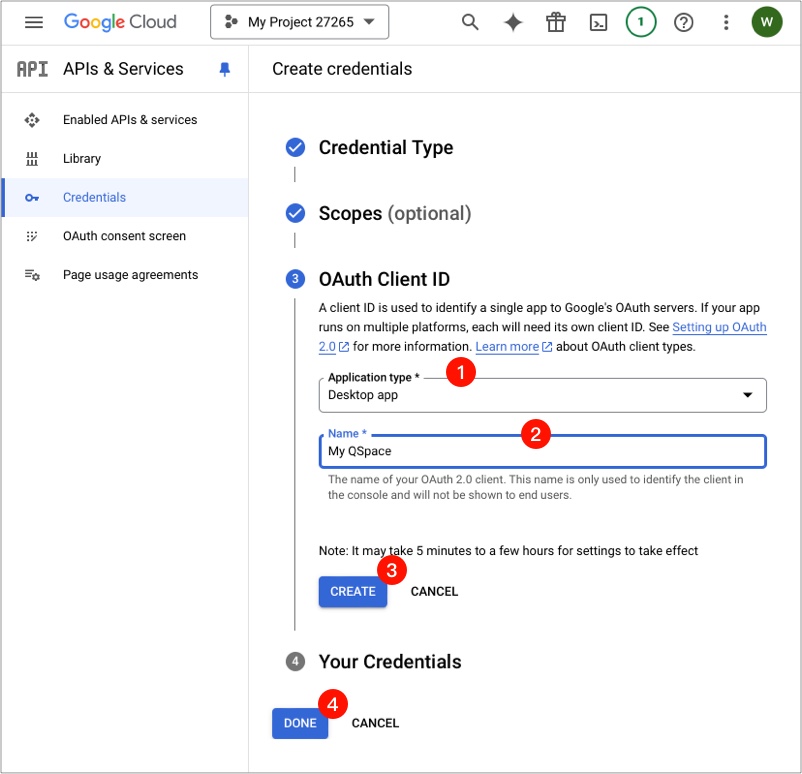Open Gemini AI sparkle assistant
802x774 pixels.
(513, 22)
